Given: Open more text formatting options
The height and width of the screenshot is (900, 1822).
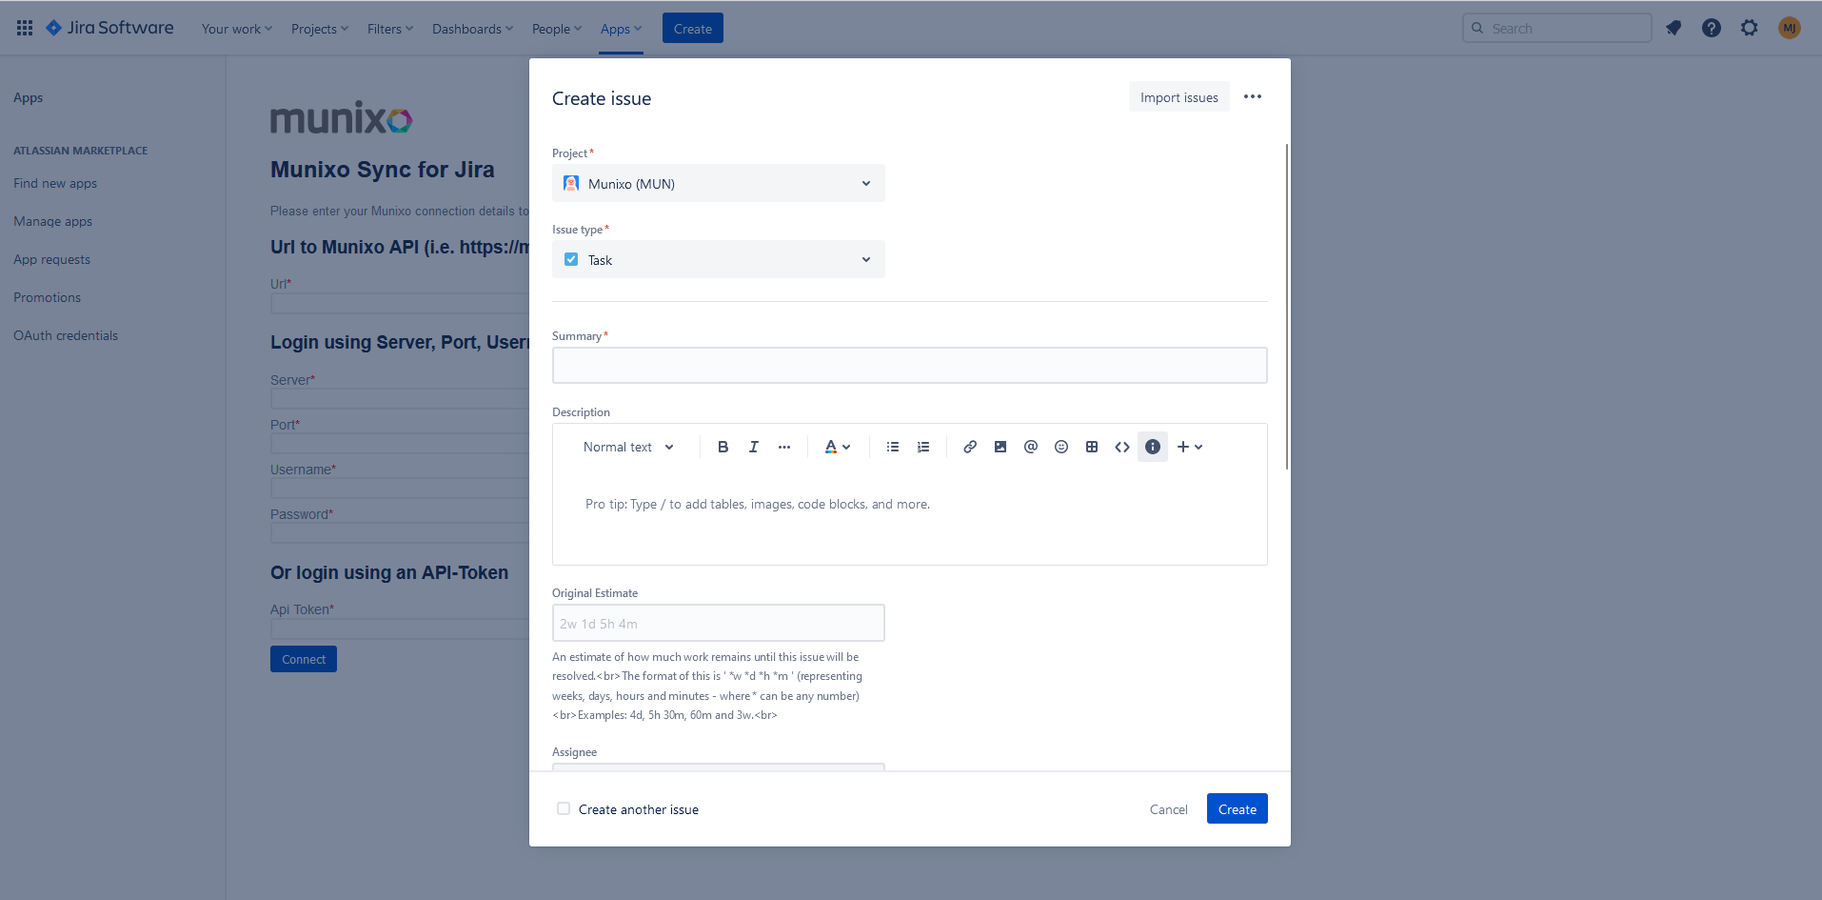Looking at the screenshot, I should [784, 447].
